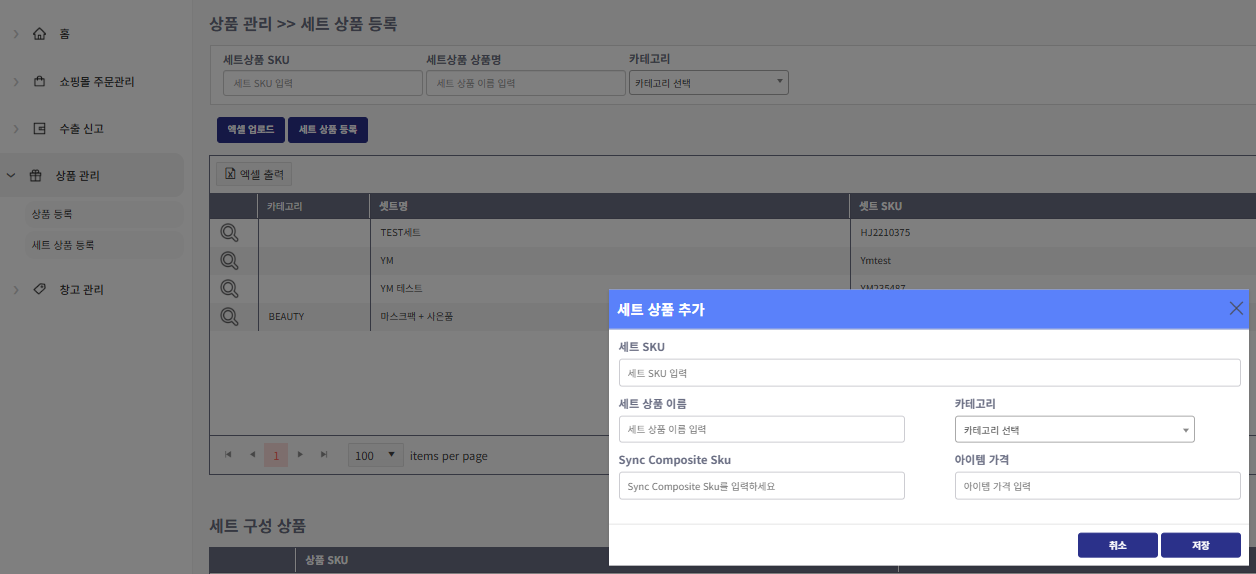Select the BEAUTY category cell
Screen dimensions: 1256x574
(x=314, y=317)
